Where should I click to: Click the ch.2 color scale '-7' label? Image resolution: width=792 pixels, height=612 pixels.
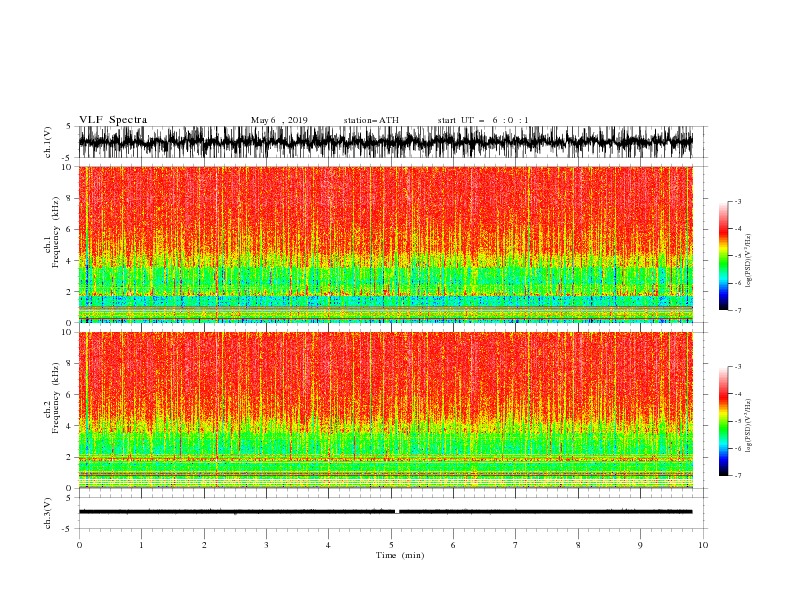[738, 476]
